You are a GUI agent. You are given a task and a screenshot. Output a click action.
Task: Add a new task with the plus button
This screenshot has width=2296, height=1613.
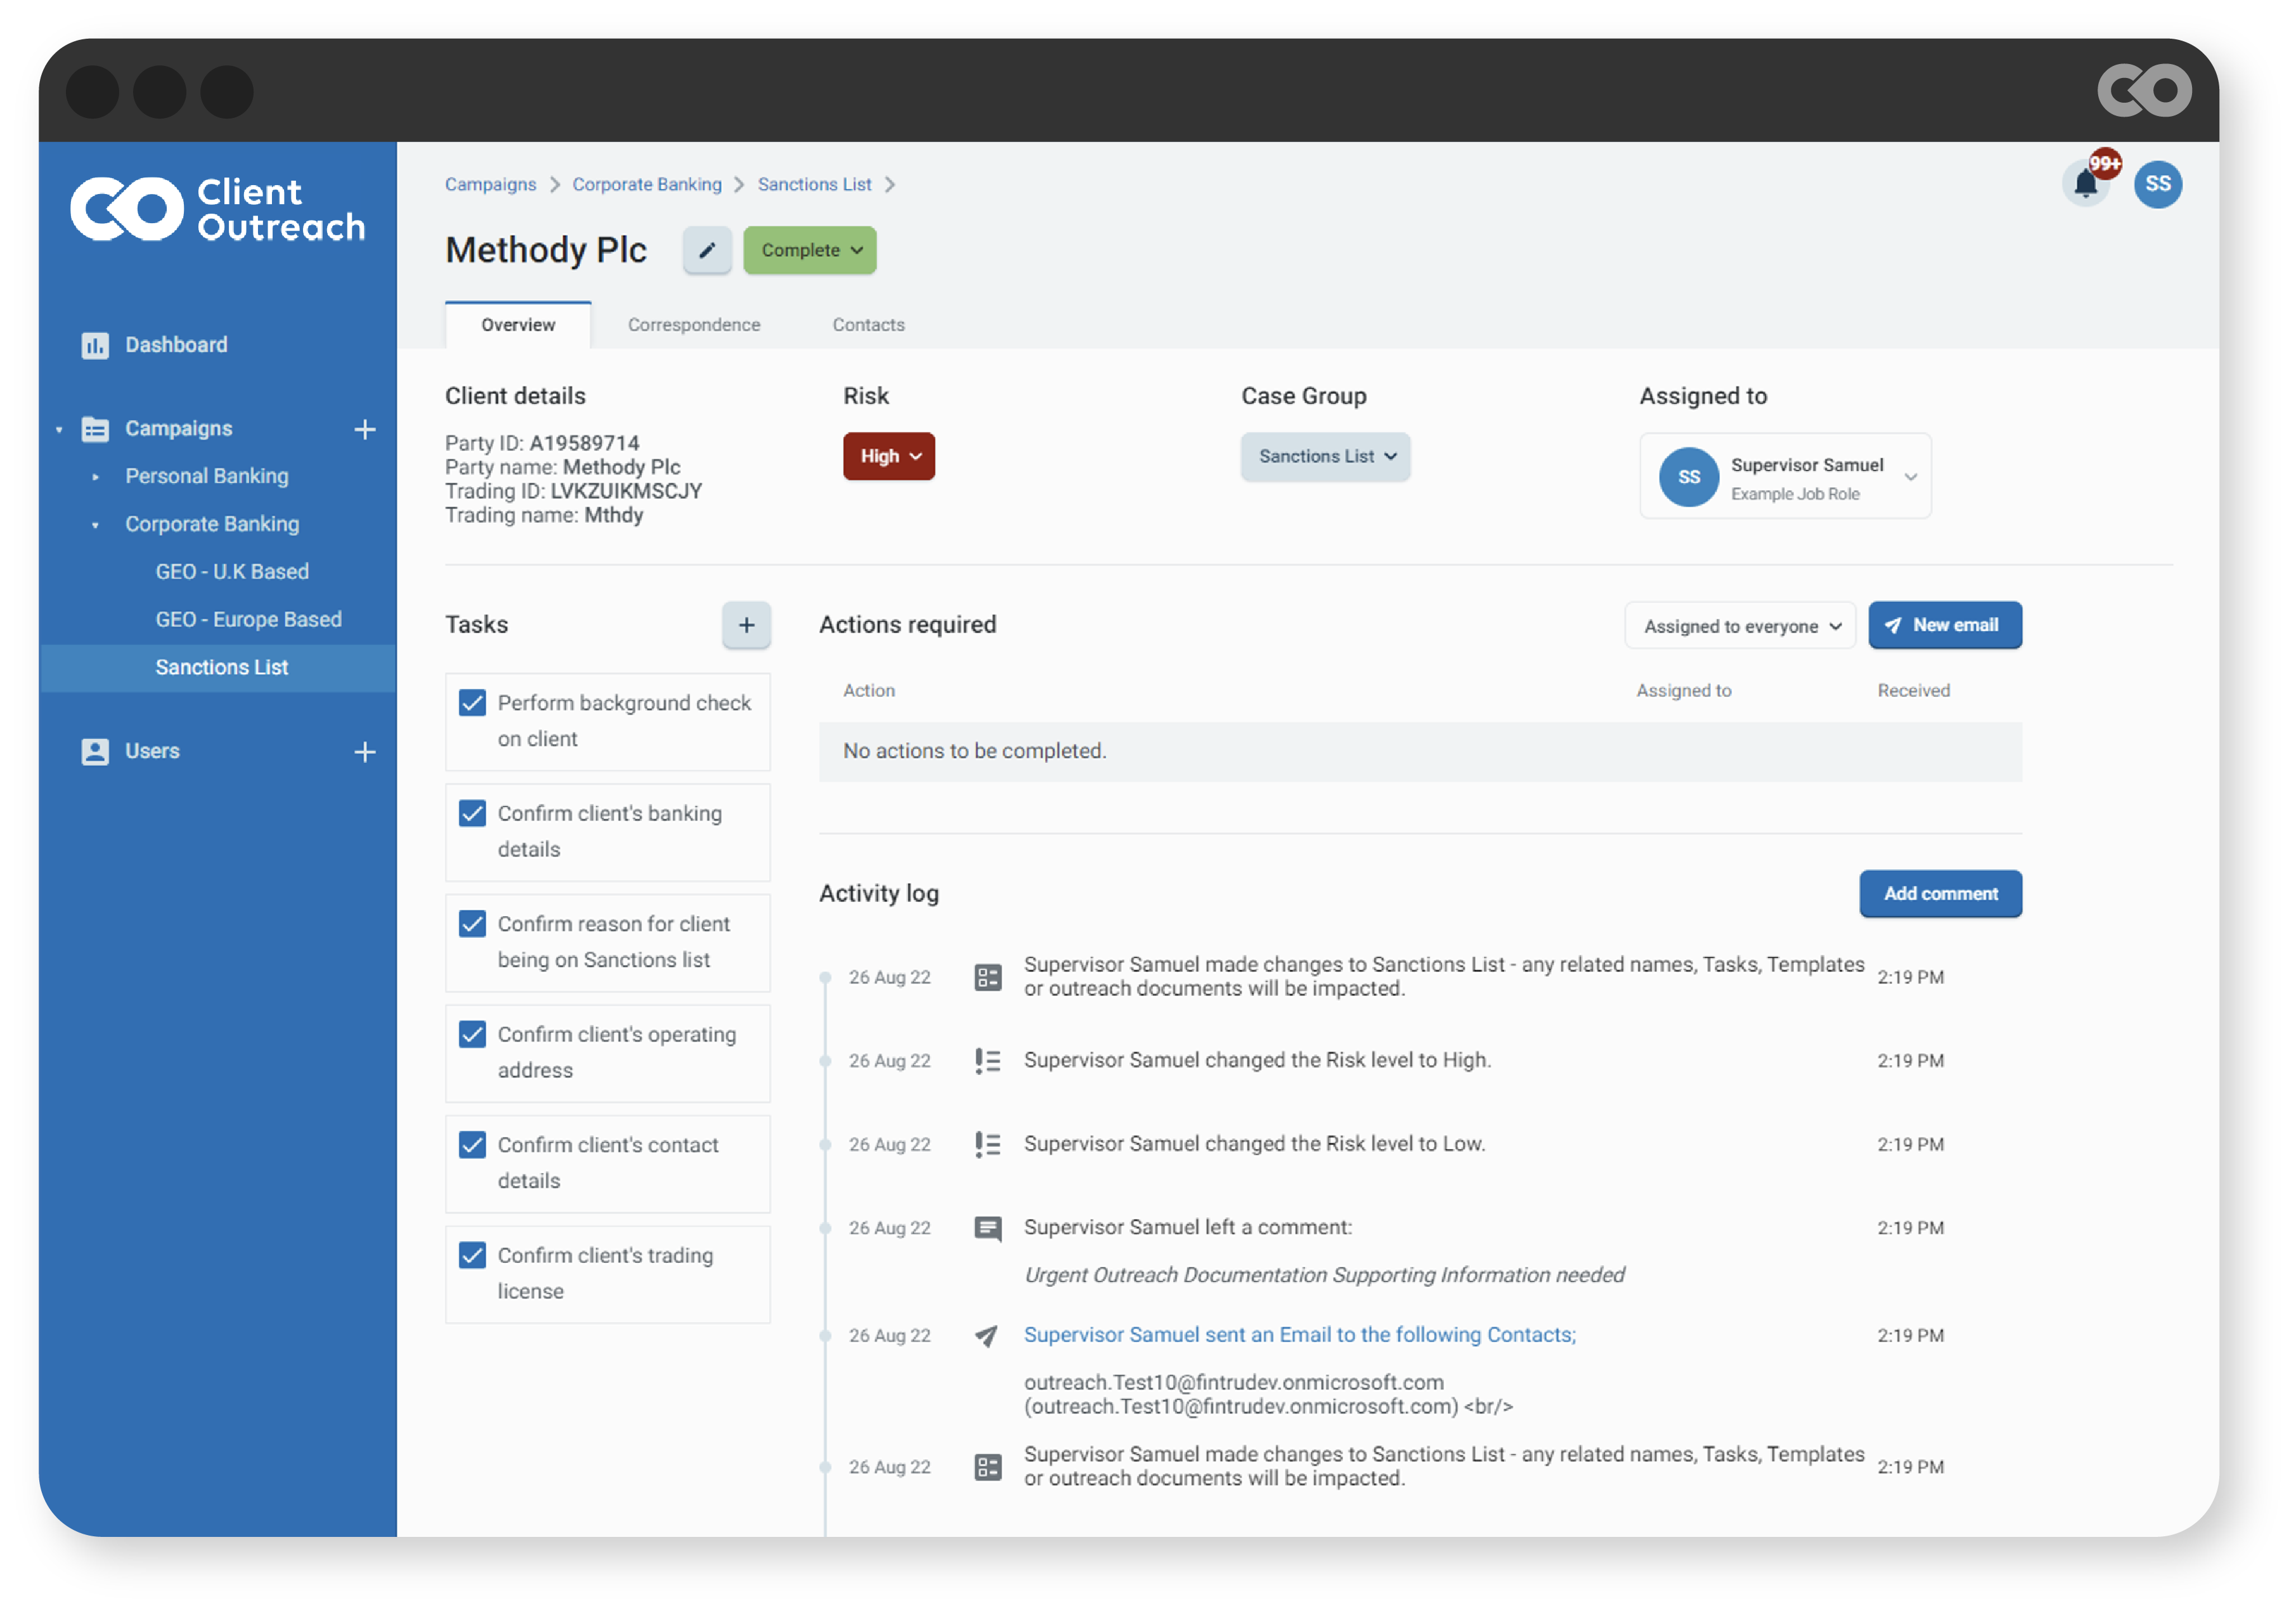click(746, 625)
